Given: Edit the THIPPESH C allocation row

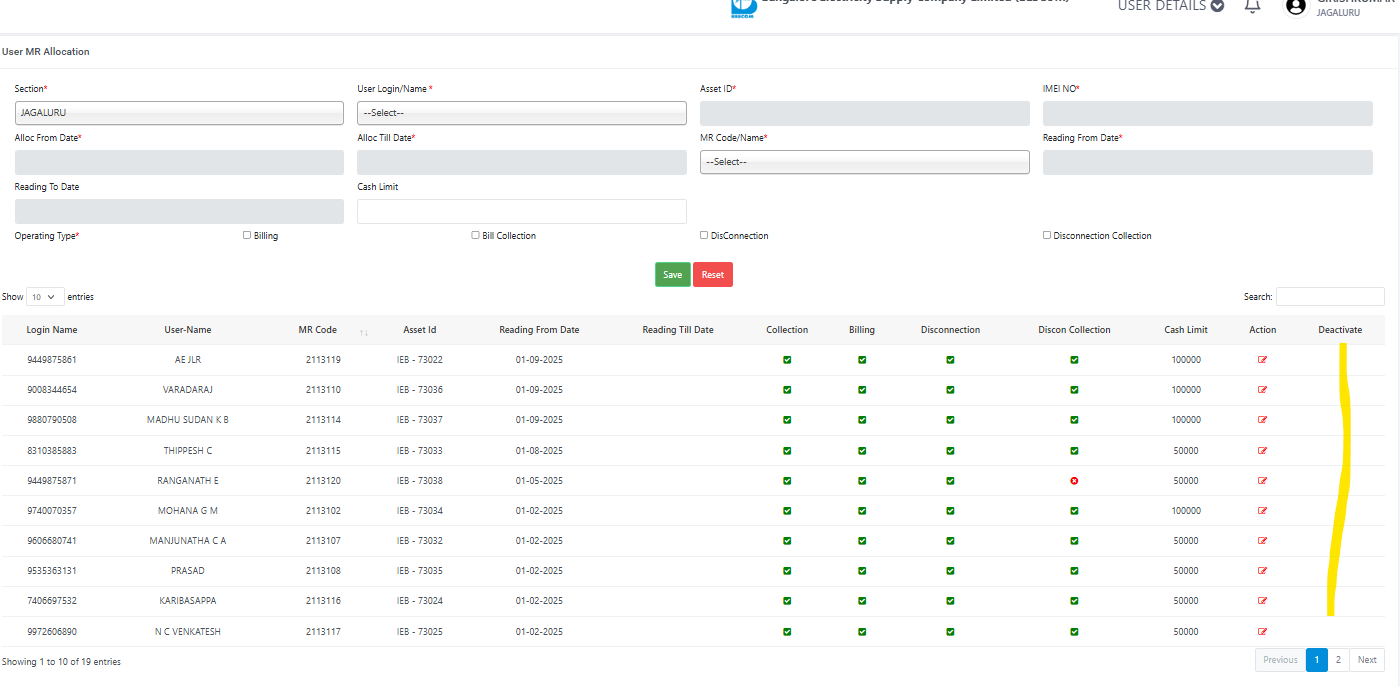Looking at the screenshot, I should point(1262,451).
